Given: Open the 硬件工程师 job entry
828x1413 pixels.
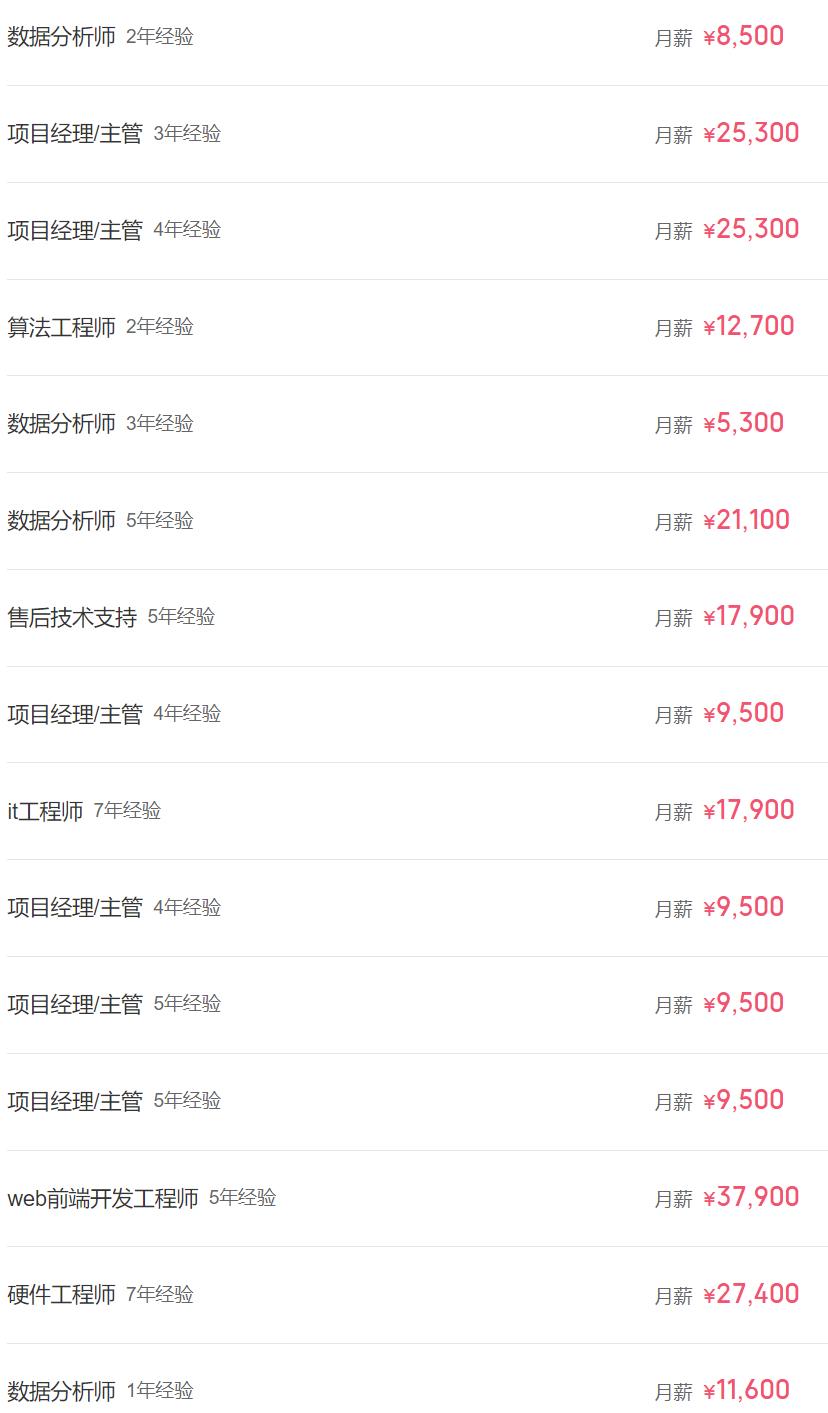Looking at the screenshot, I should click(x=62, y=1295).
